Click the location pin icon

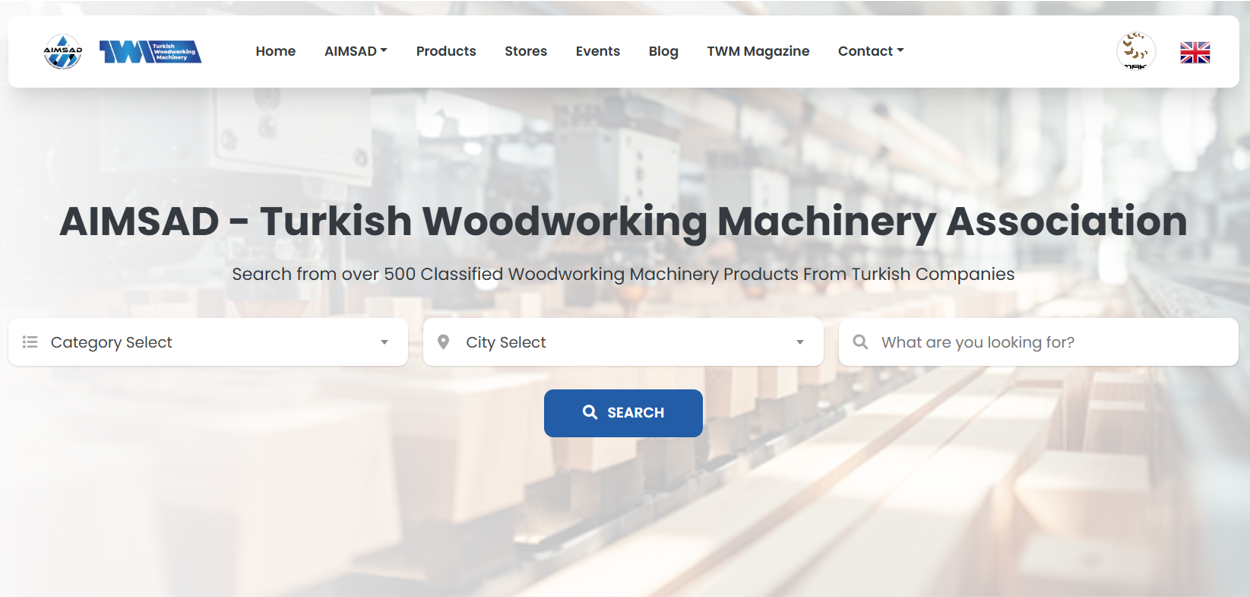pos(444,342)
